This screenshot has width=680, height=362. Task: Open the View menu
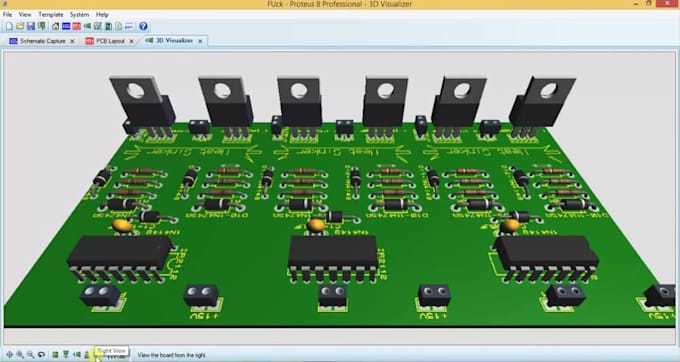[25, 14]
